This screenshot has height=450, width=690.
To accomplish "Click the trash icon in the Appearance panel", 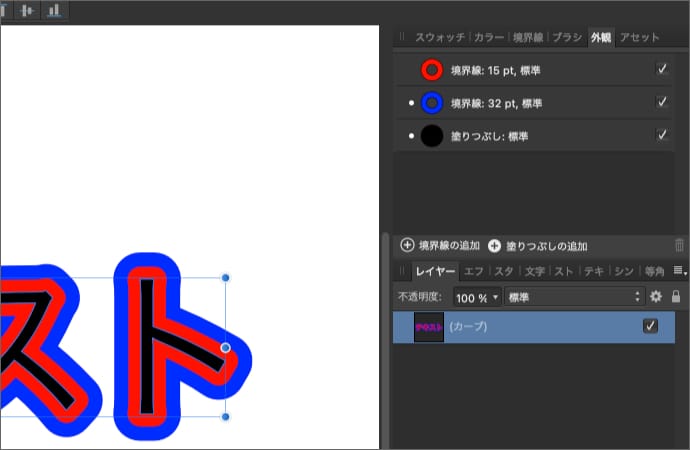I will click(x=680, y=245).
